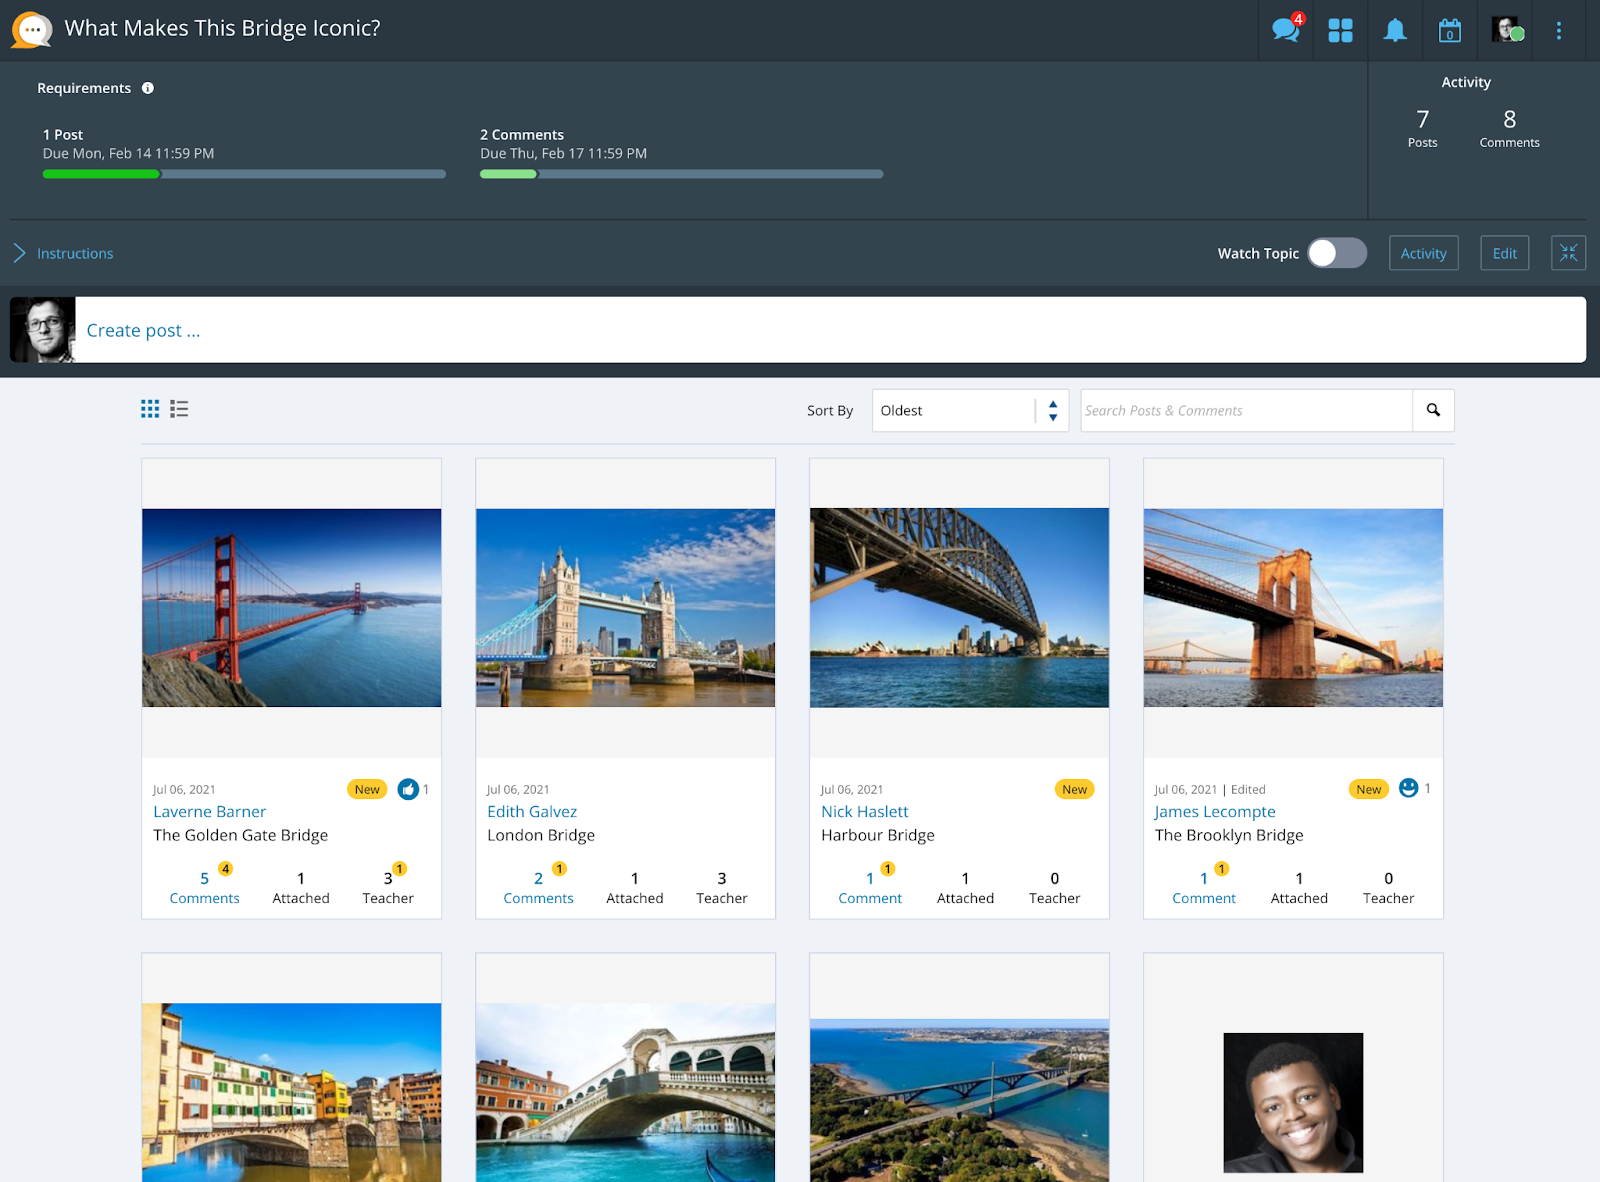Click the post title 'Harbour Bridge'

pos(878,835)
